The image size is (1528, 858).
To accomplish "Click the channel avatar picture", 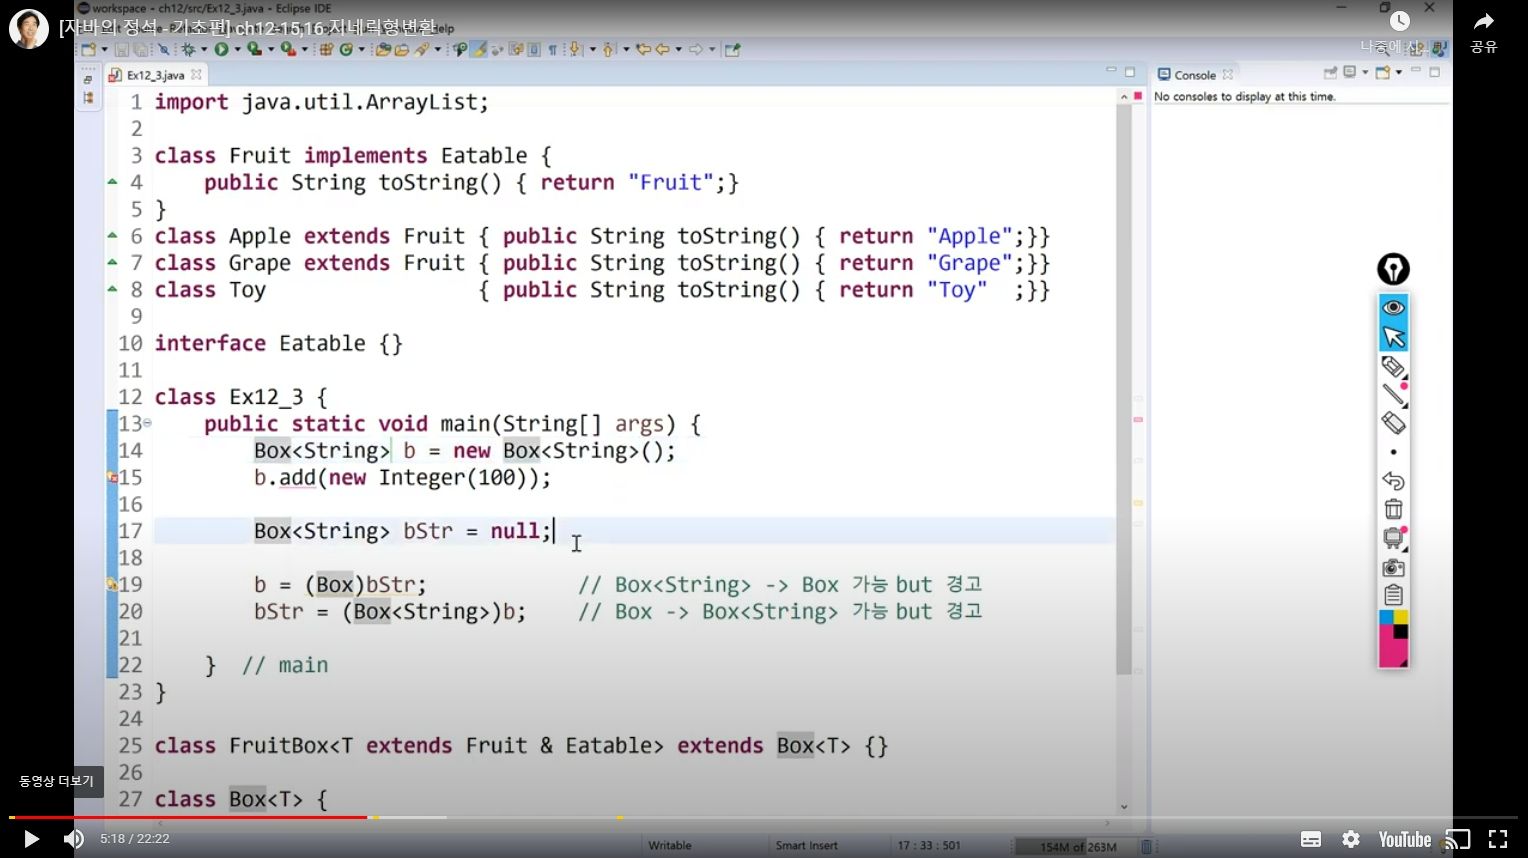I will tap(29, 29).
